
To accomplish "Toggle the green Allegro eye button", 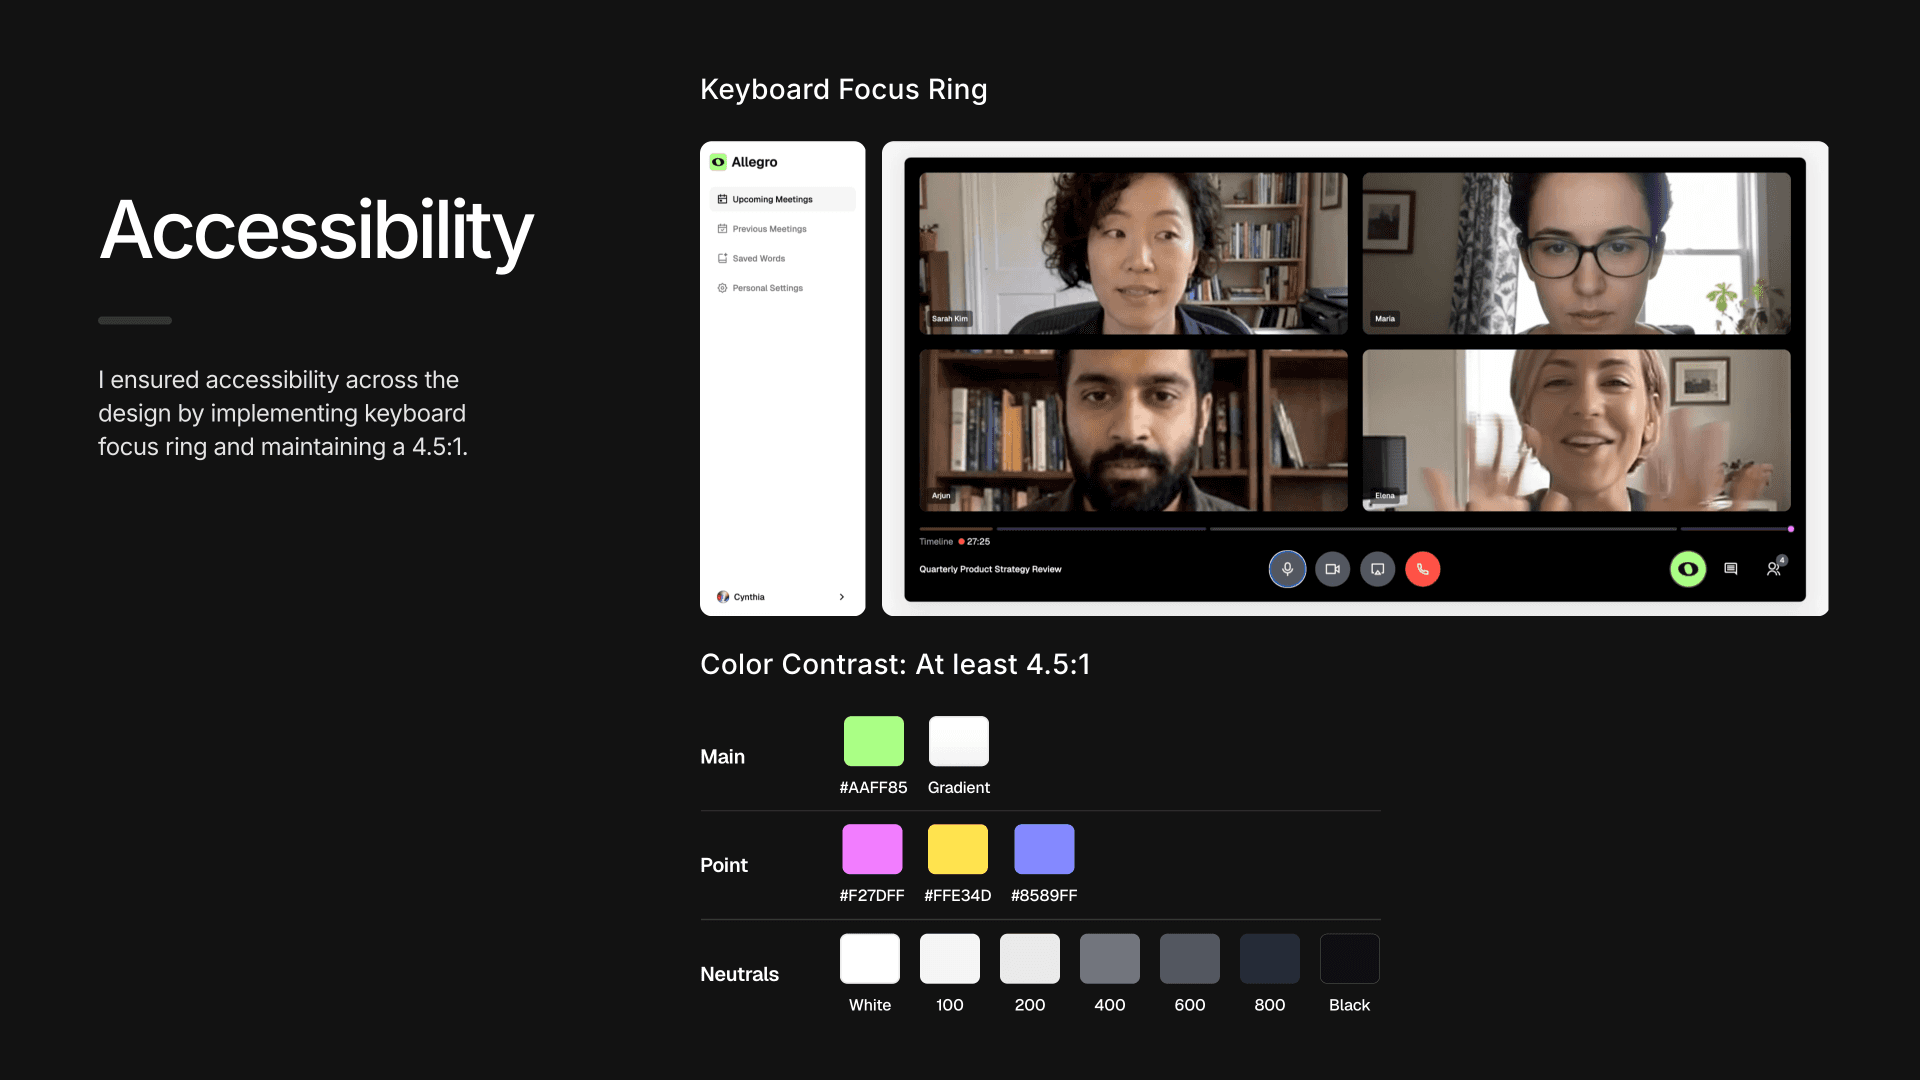I will tap(1687, 569).
